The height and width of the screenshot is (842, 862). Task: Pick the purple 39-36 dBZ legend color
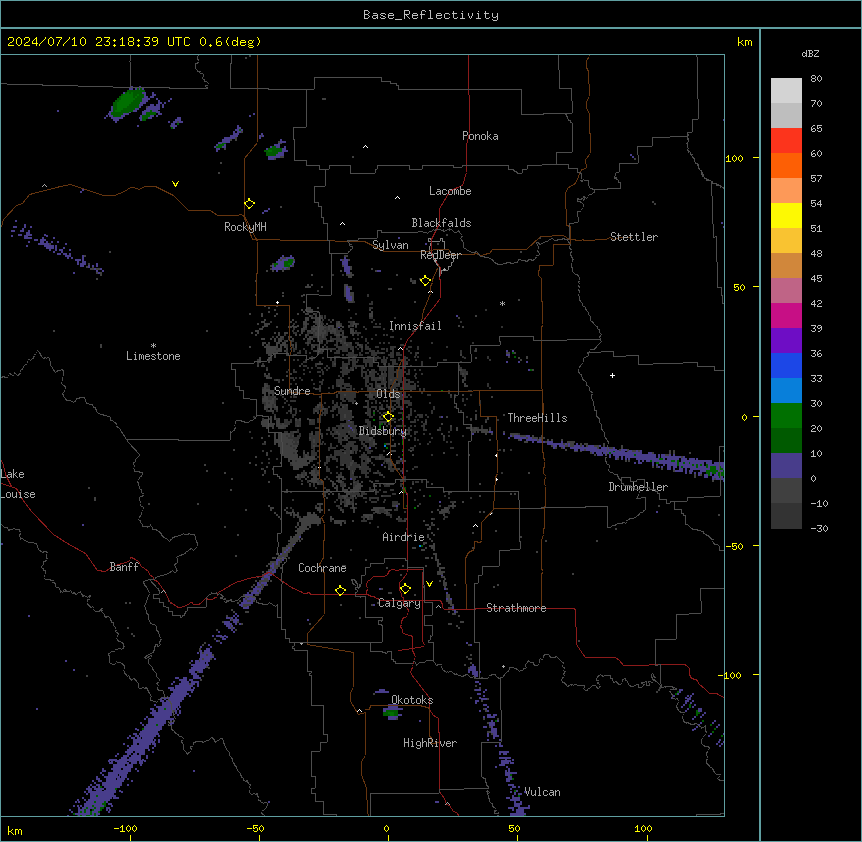coord(786,341)
